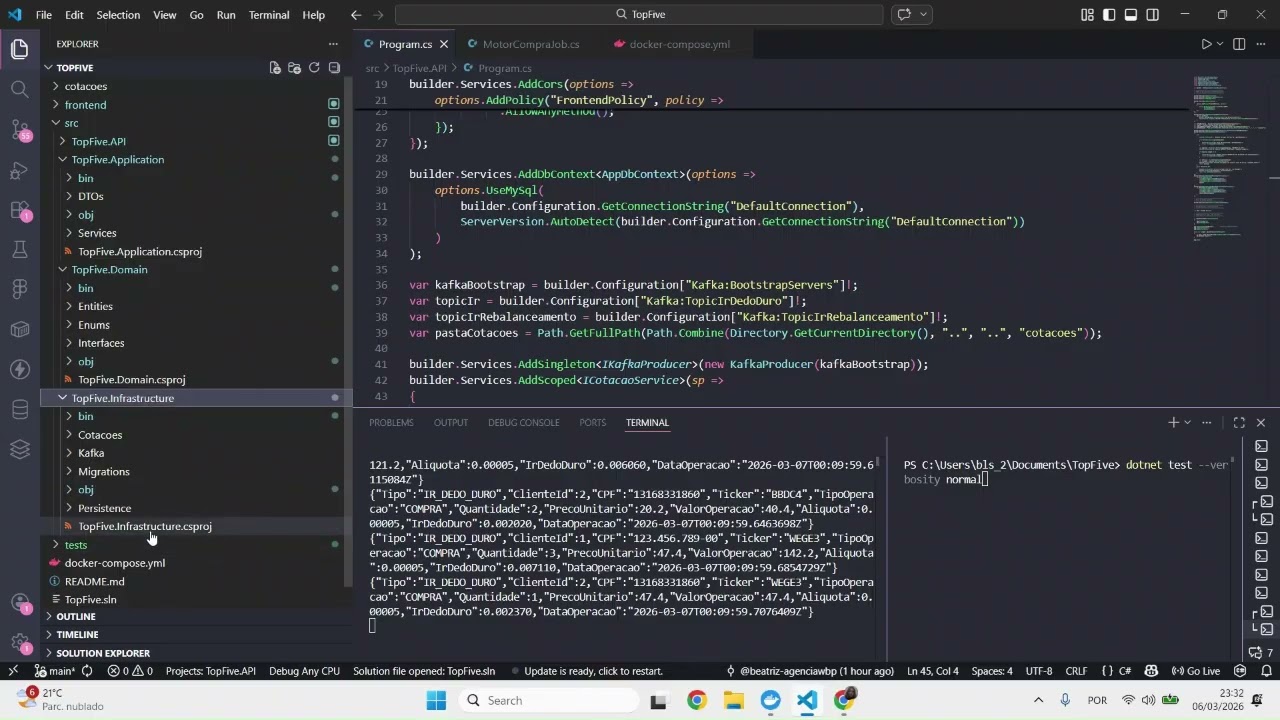Click New Folder icon in TOPFIVE header
Screen dimensions: 1280x720
(x=294, y=68)
